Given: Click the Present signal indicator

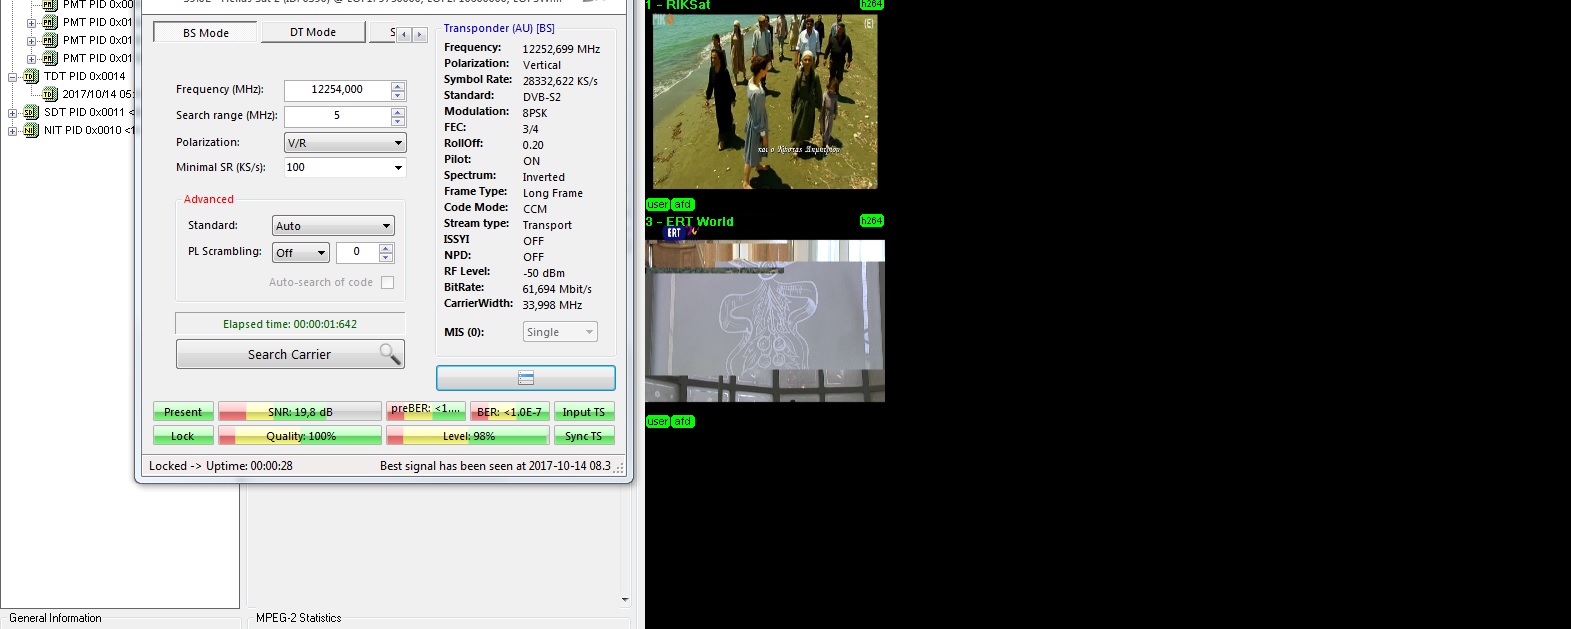Looking at the screenshot, I should (x=183, y=412).
